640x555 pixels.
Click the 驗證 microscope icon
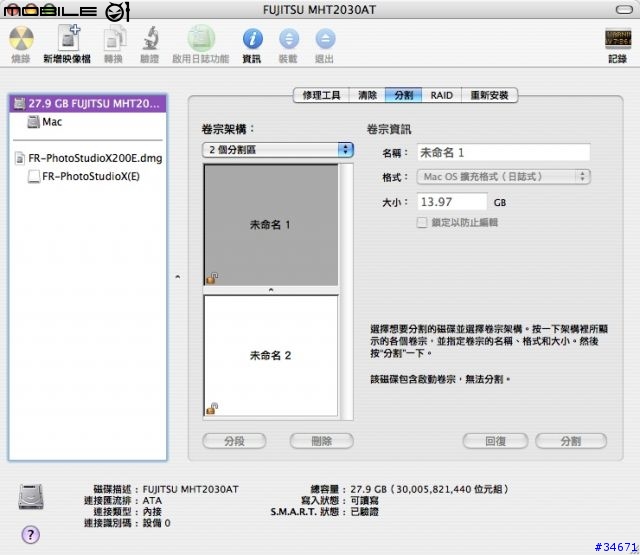coord(150,40)
